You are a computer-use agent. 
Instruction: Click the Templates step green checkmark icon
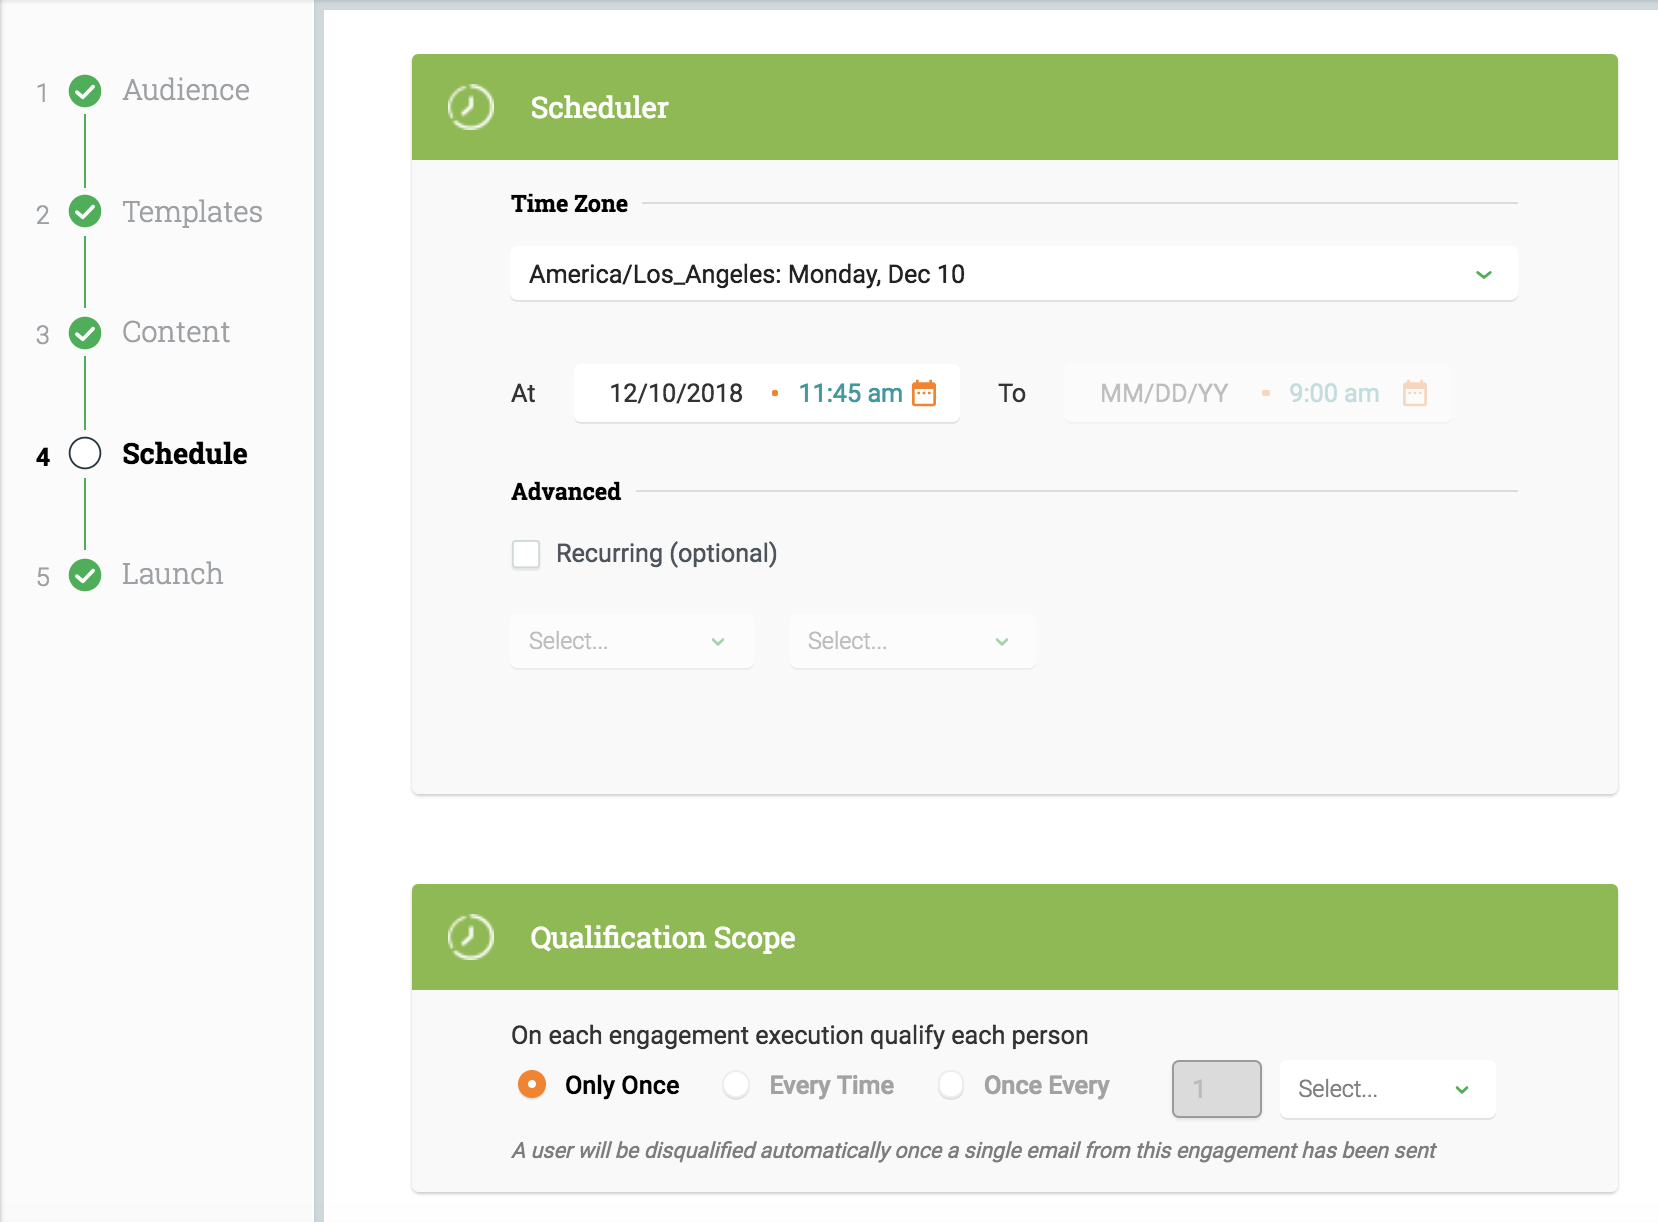point(85,211)
